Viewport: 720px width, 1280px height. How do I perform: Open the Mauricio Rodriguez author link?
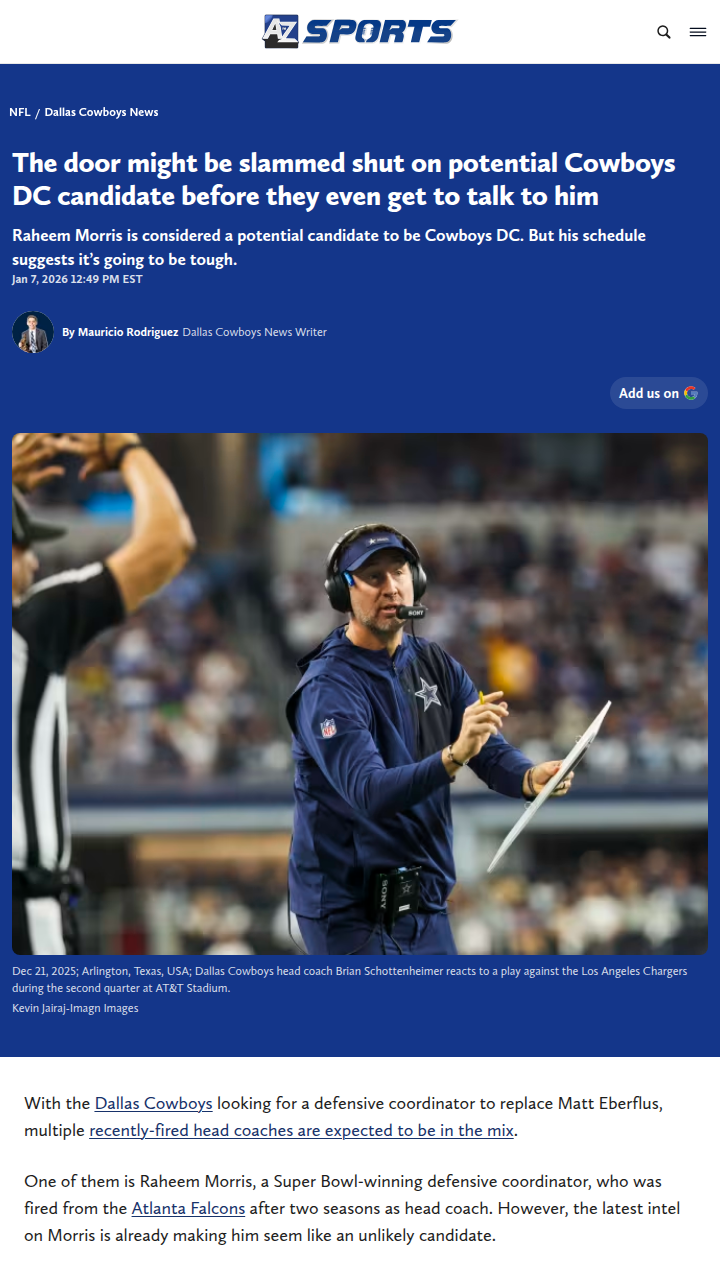tap(128, 332)
